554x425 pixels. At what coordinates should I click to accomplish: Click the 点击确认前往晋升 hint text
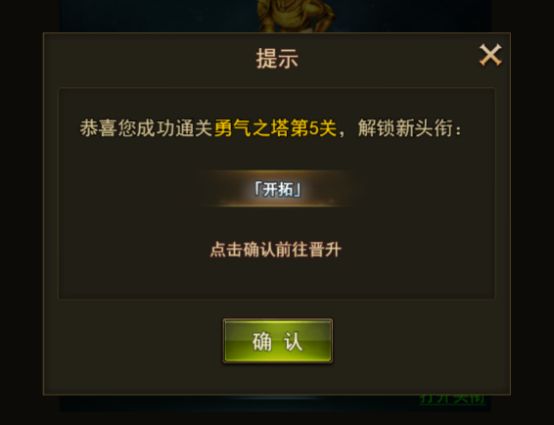click(x=276, y=249)
